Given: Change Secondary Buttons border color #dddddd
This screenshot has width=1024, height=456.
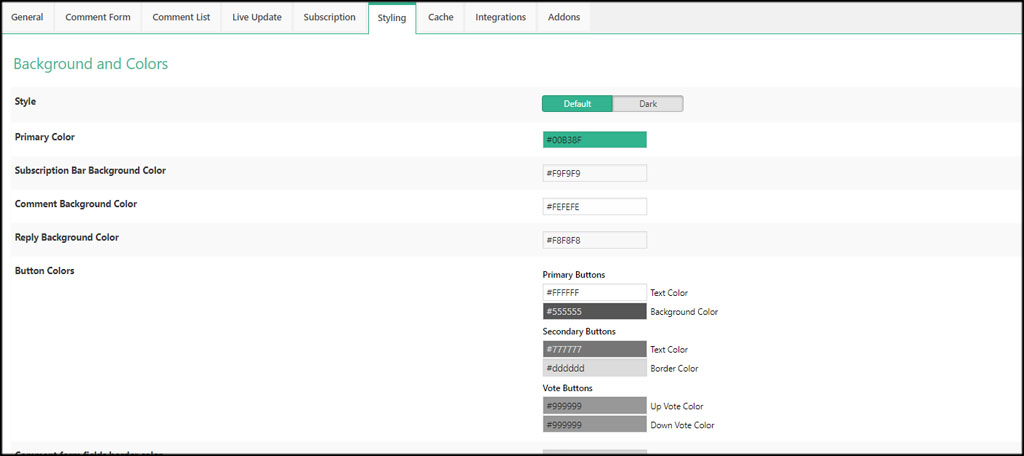Looking at the screenshot, I should point(594,368).
